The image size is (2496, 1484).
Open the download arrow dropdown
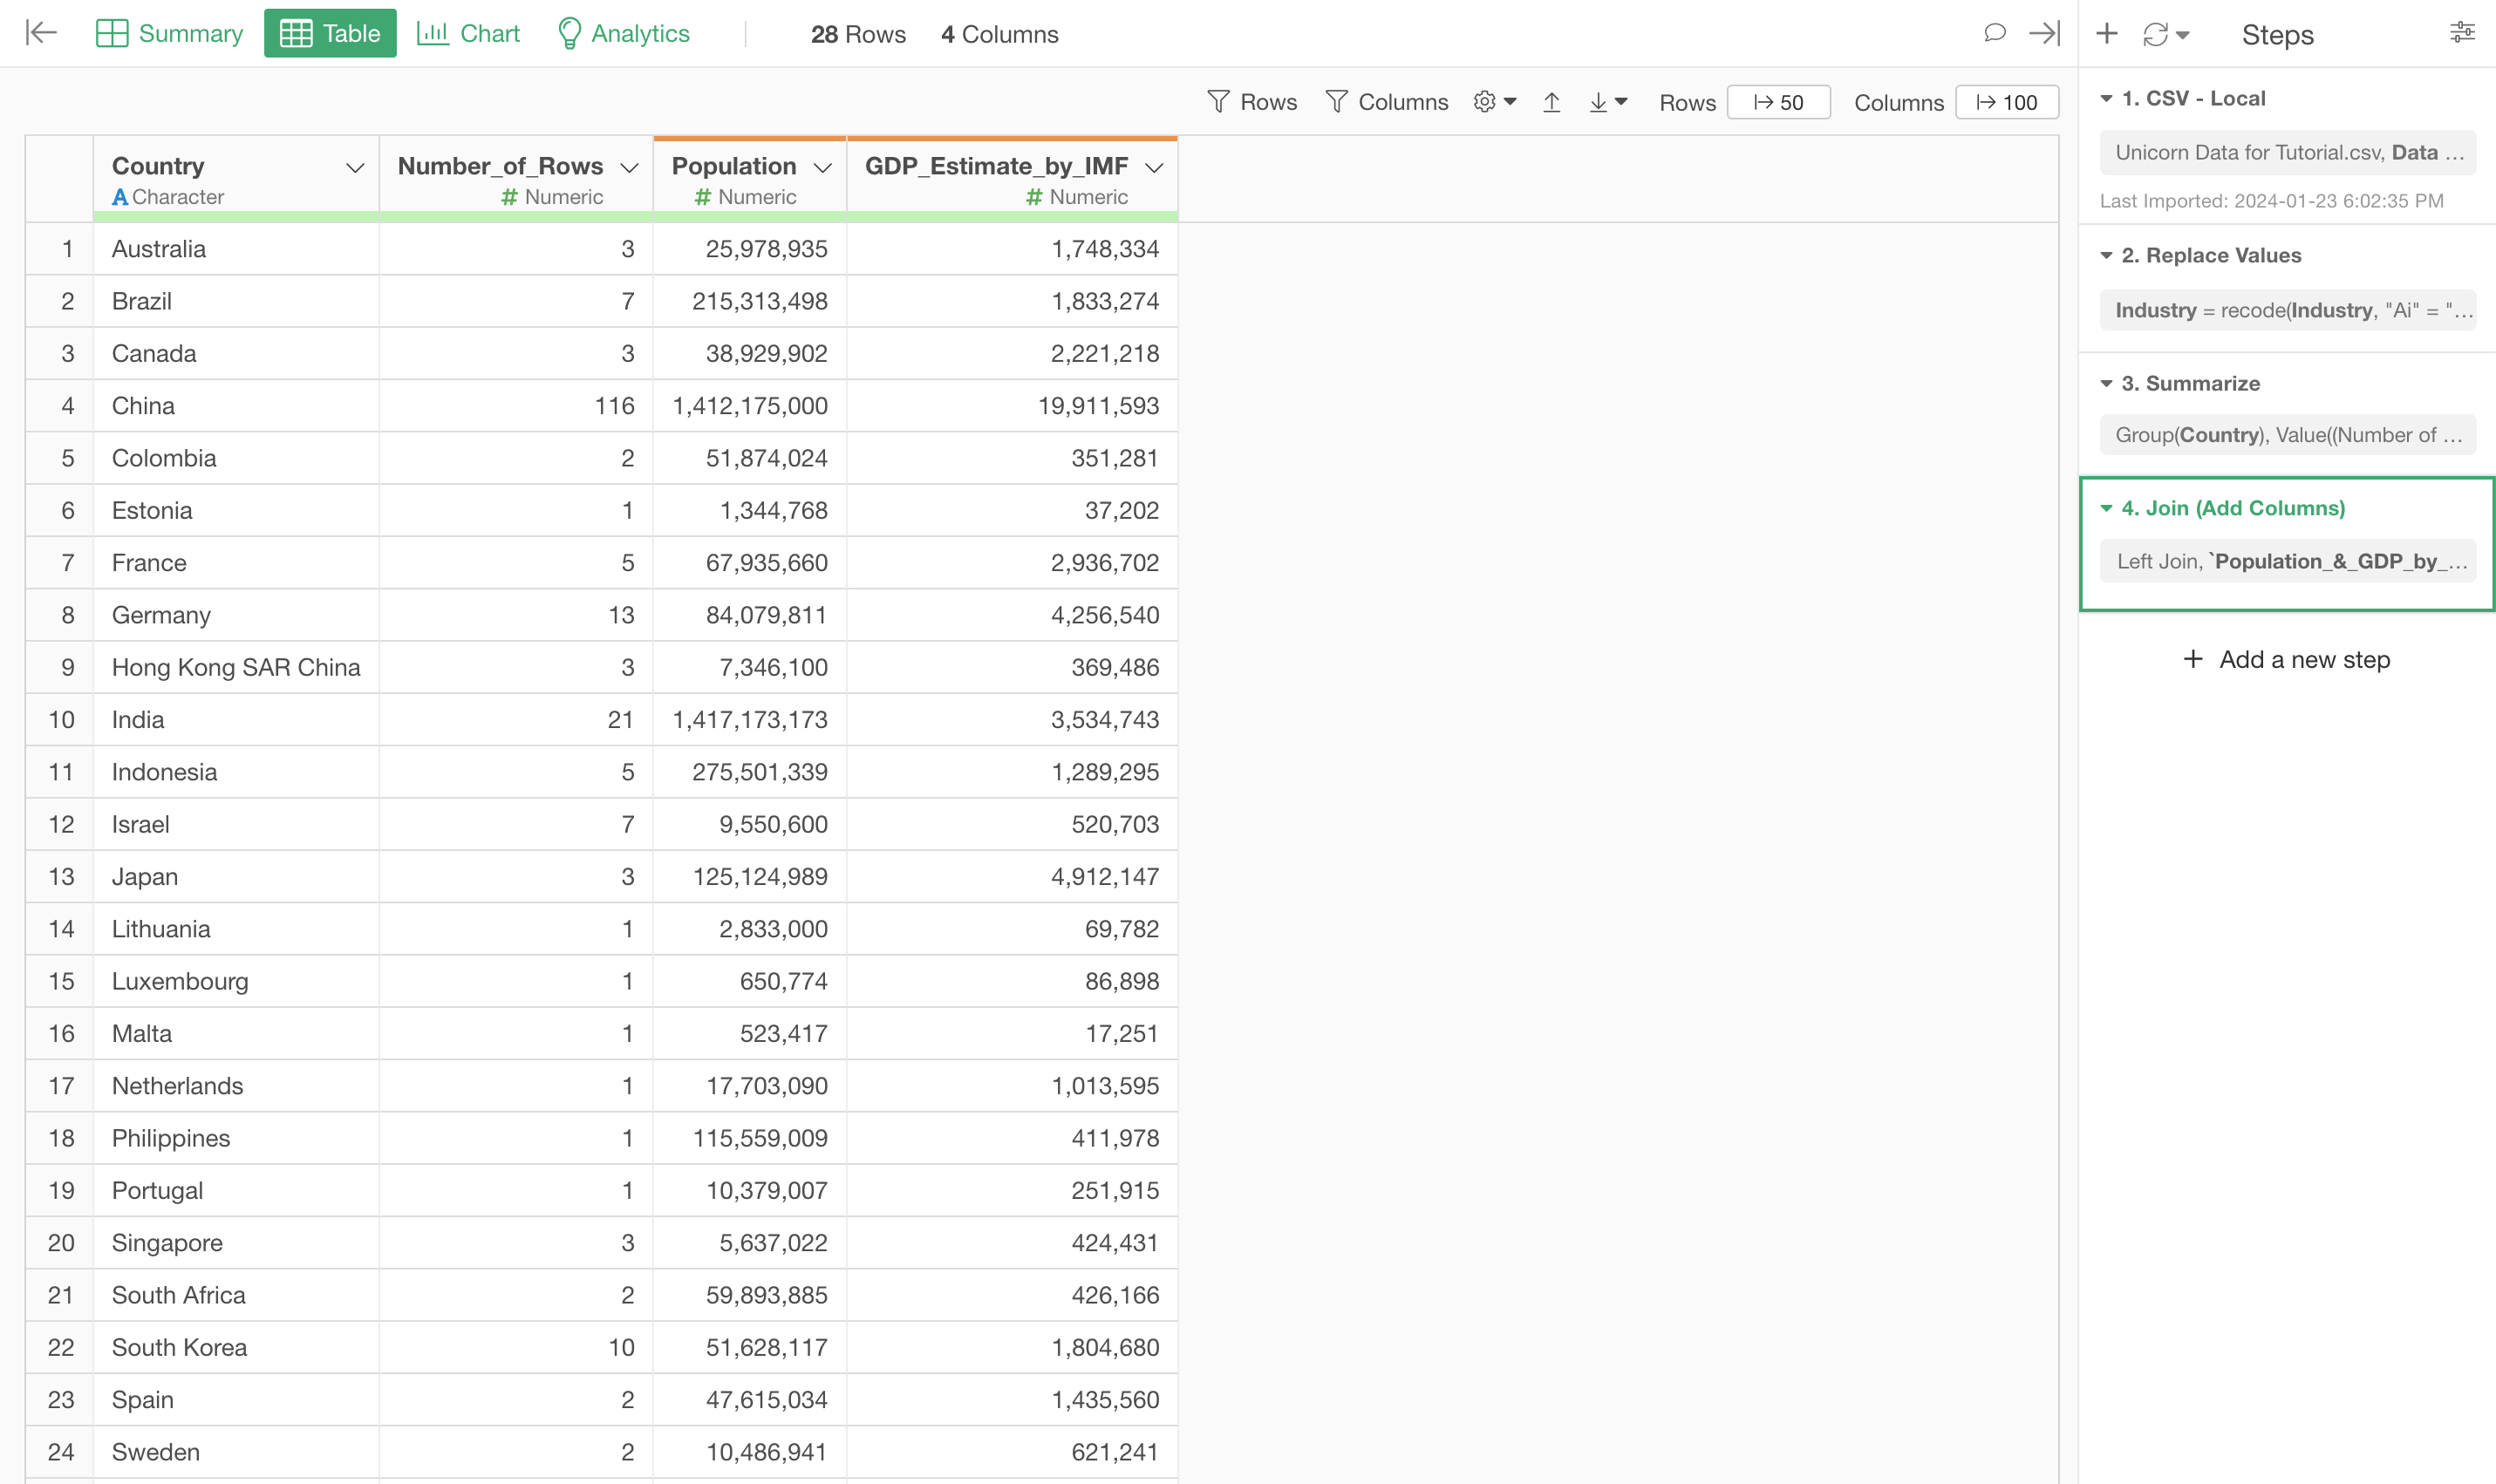pos(1608,102)
